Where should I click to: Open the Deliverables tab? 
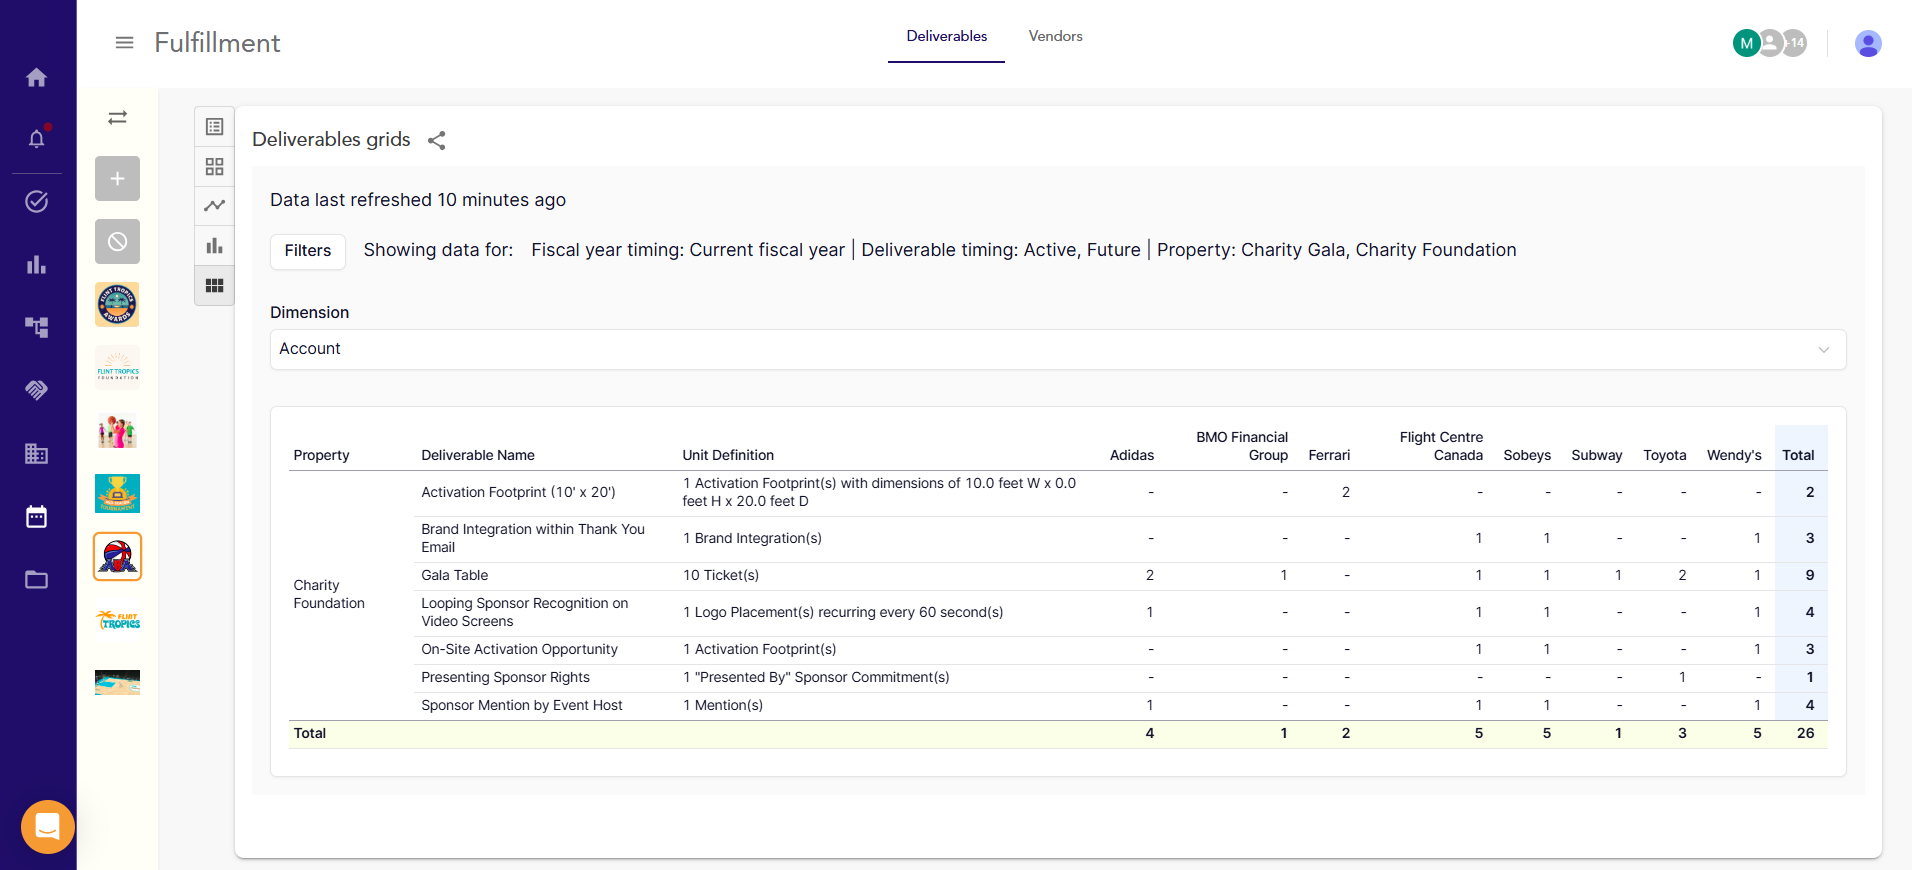pyautogui.click(x=946, y=36)
